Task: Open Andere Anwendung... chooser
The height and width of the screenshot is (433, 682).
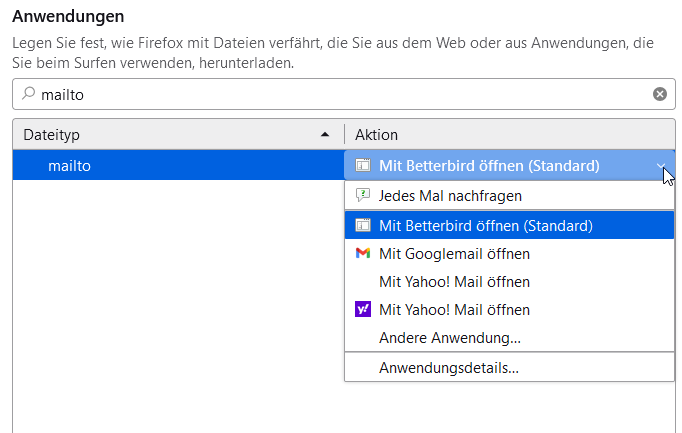Action: [449, 338]
